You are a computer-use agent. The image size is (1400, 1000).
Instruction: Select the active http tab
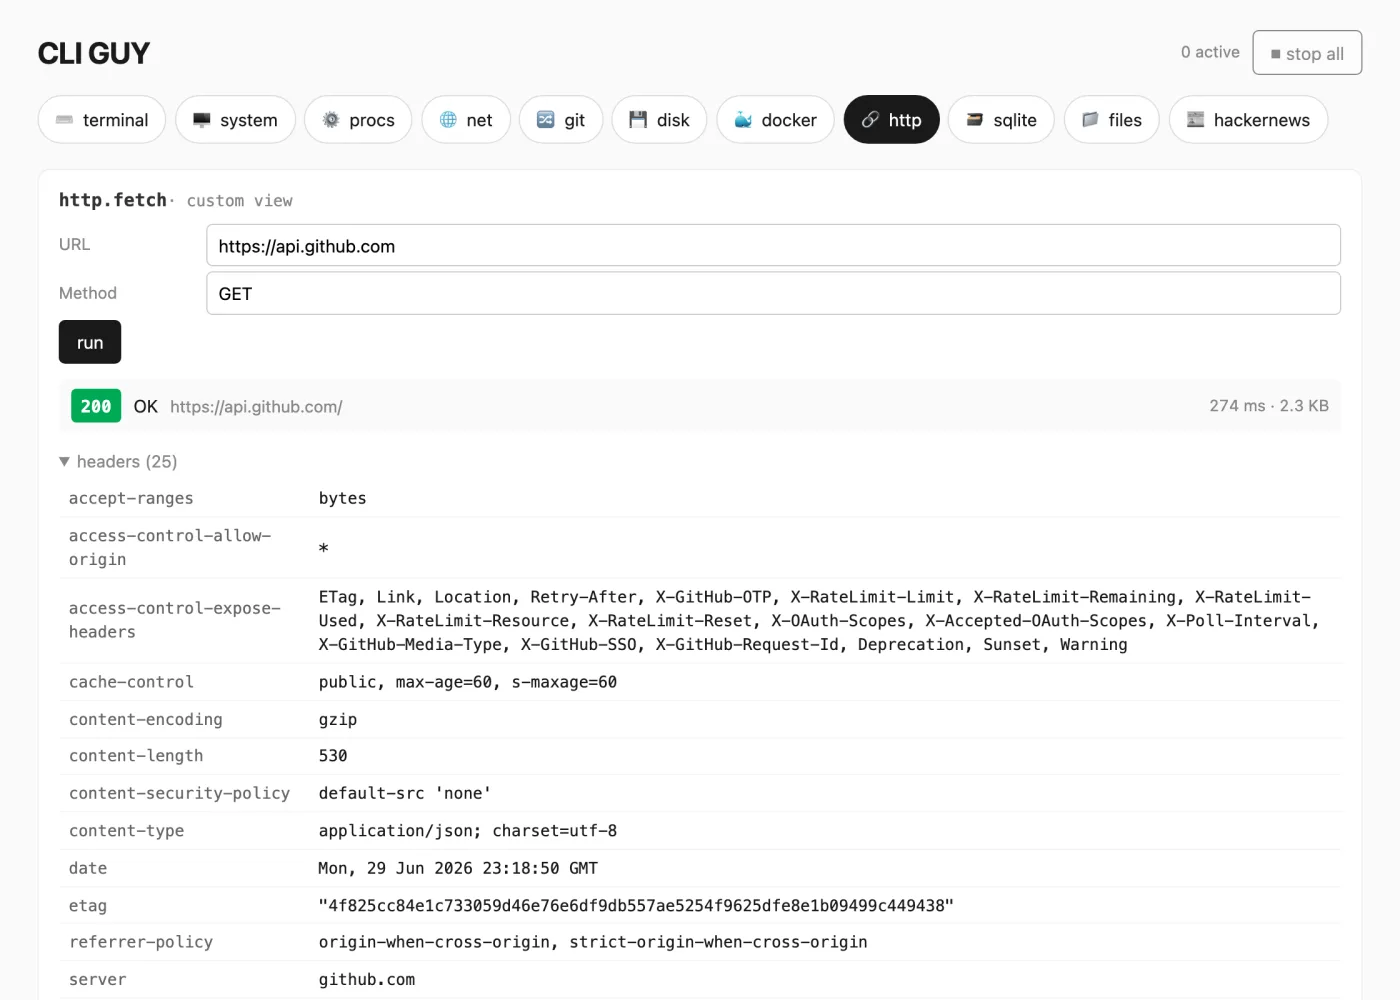(x=892, y=120)
